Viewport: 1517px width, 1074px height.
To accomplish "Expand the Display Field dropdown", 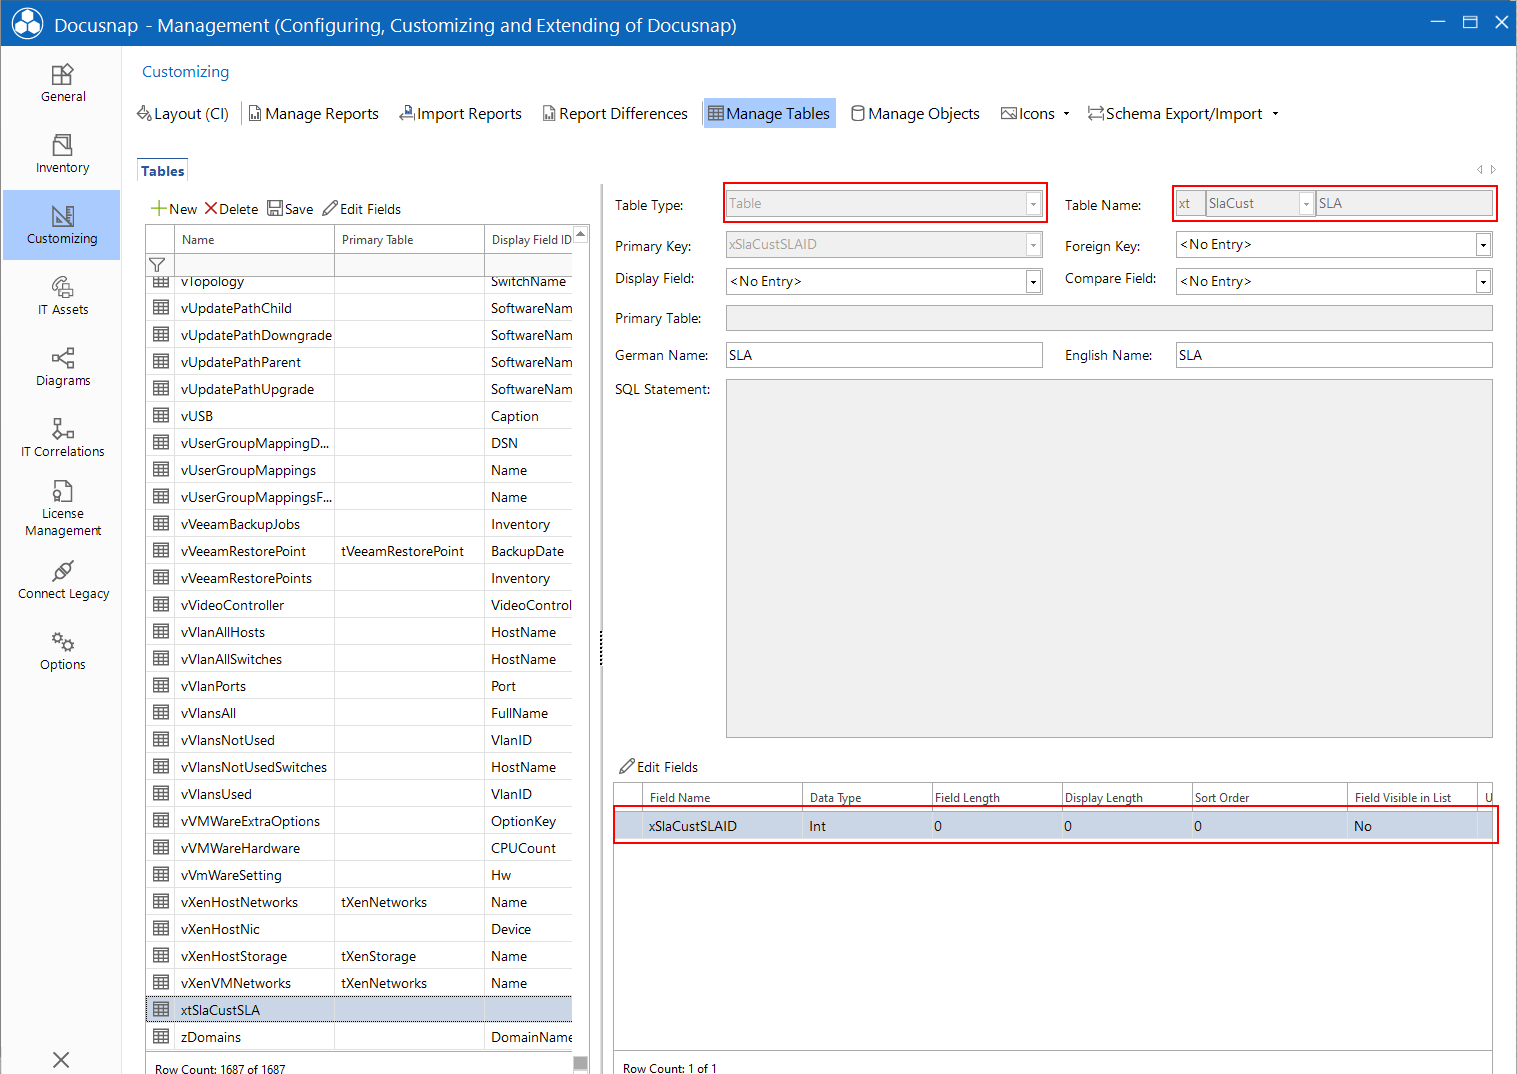I will tap(1033, 282).
